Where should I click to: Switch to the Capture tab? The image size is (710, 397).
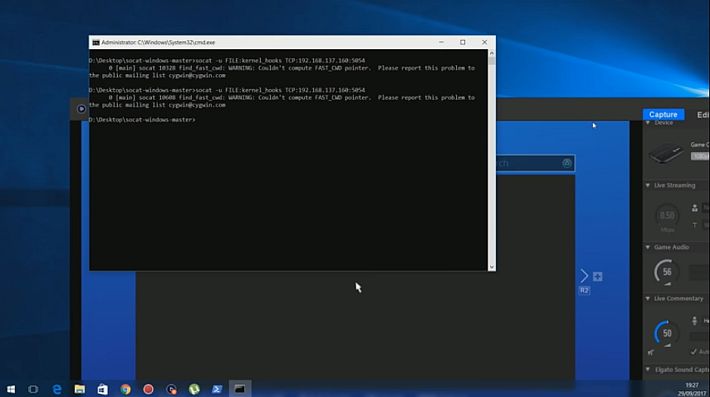coord(663,115)
